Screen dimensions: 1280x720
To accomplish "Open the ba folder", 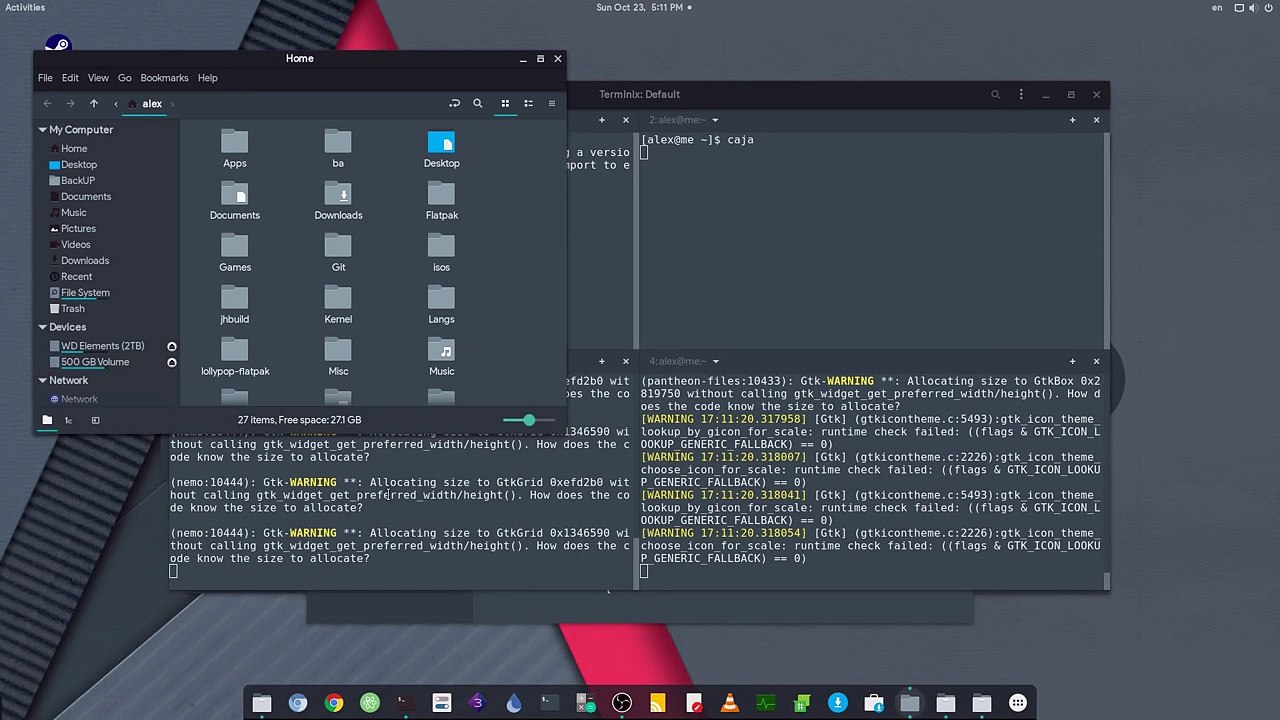I will pyautogui.click(x=338, y=149).
